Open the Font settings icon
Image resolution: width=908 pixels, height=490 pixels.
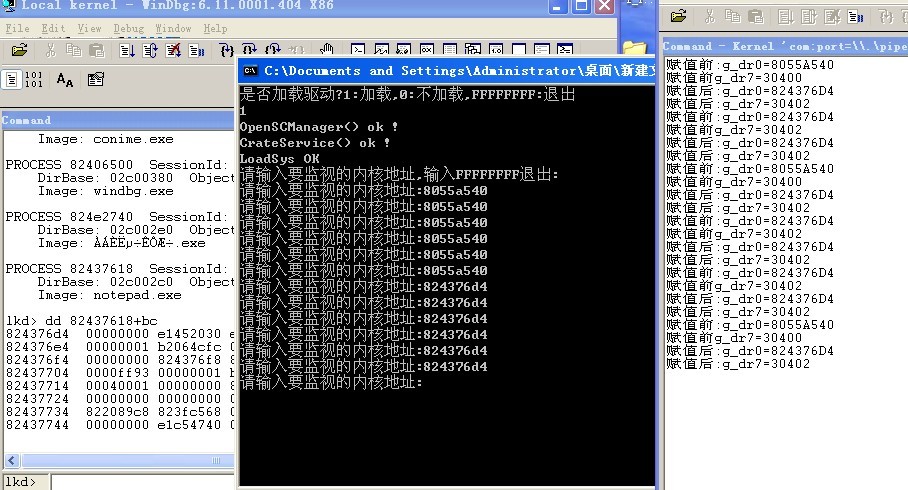click(x=65, y=79)
